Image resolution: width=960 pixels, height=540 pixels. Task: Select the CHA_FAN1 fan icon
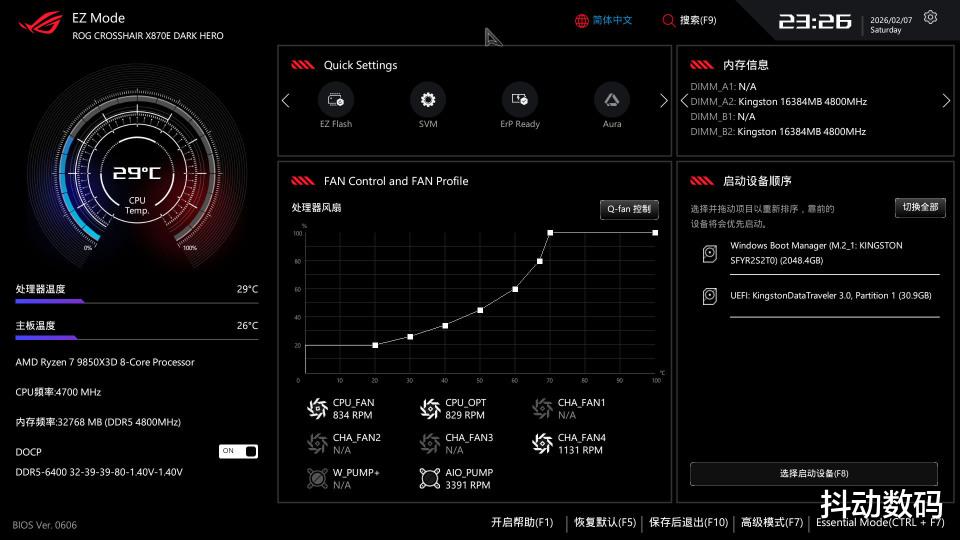[542, 408]
